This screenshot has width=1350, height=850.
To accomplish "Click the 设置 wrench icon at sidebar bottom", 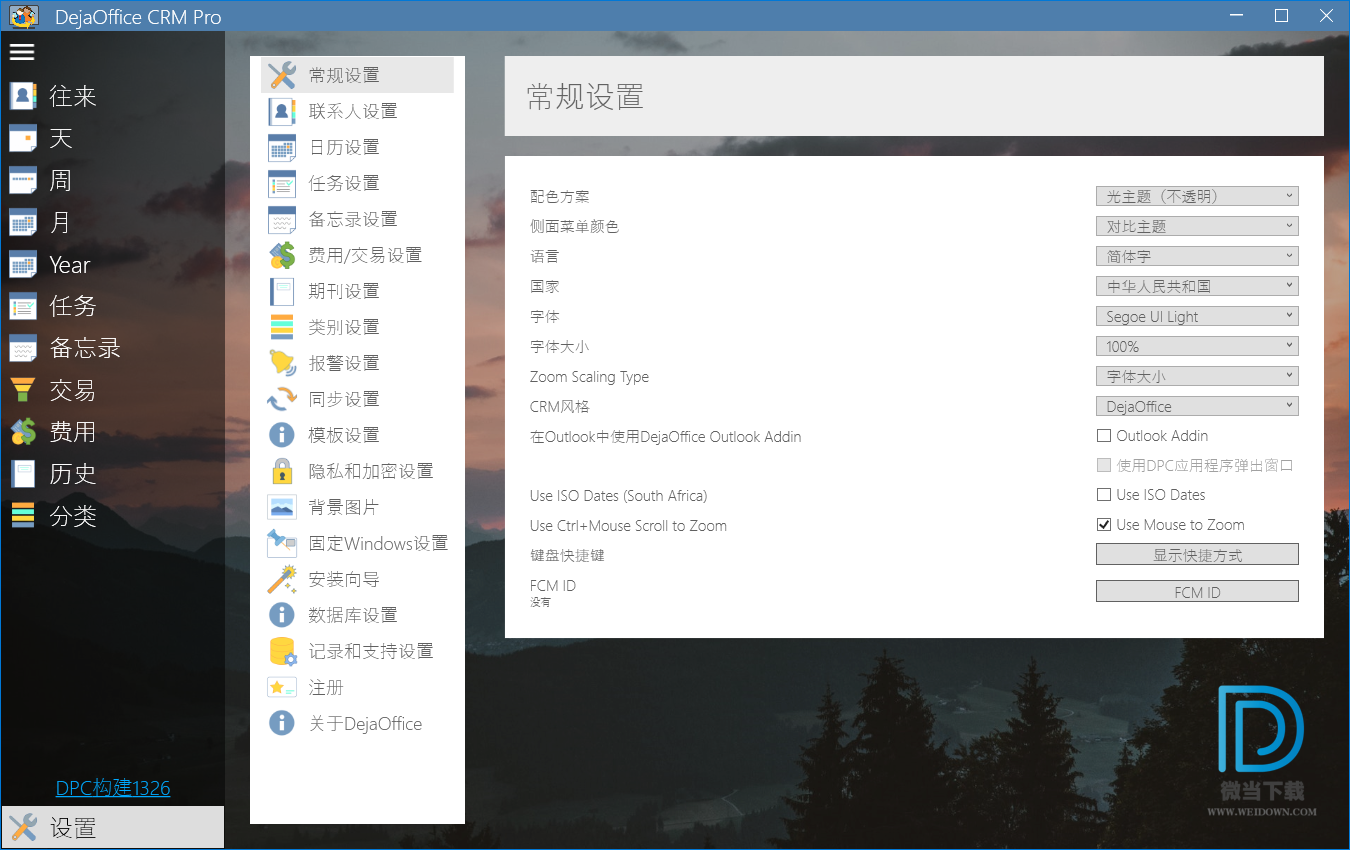I will pos(23,828).
